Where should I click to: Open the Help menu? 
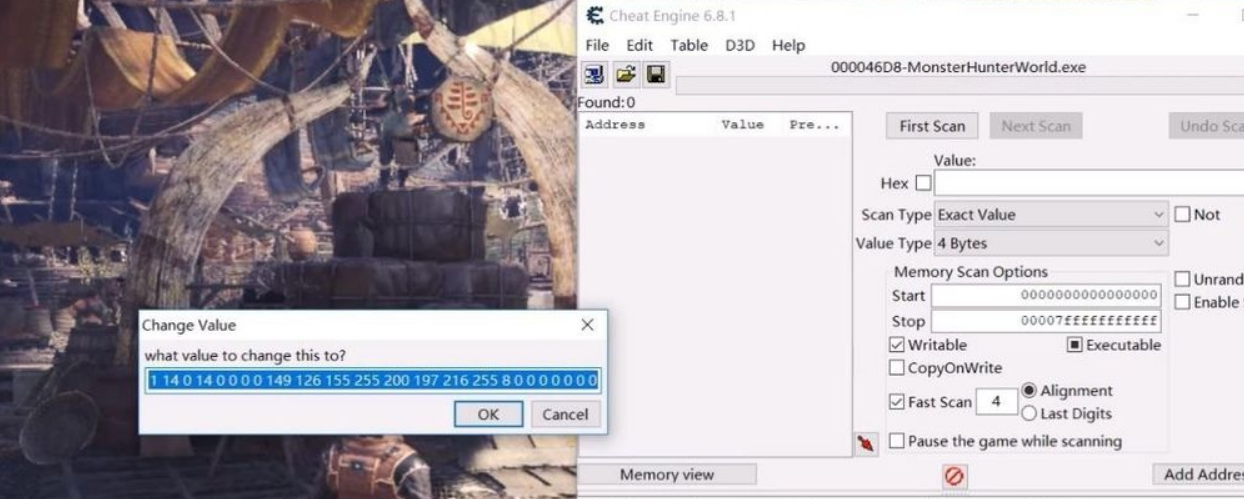point(788,46)
